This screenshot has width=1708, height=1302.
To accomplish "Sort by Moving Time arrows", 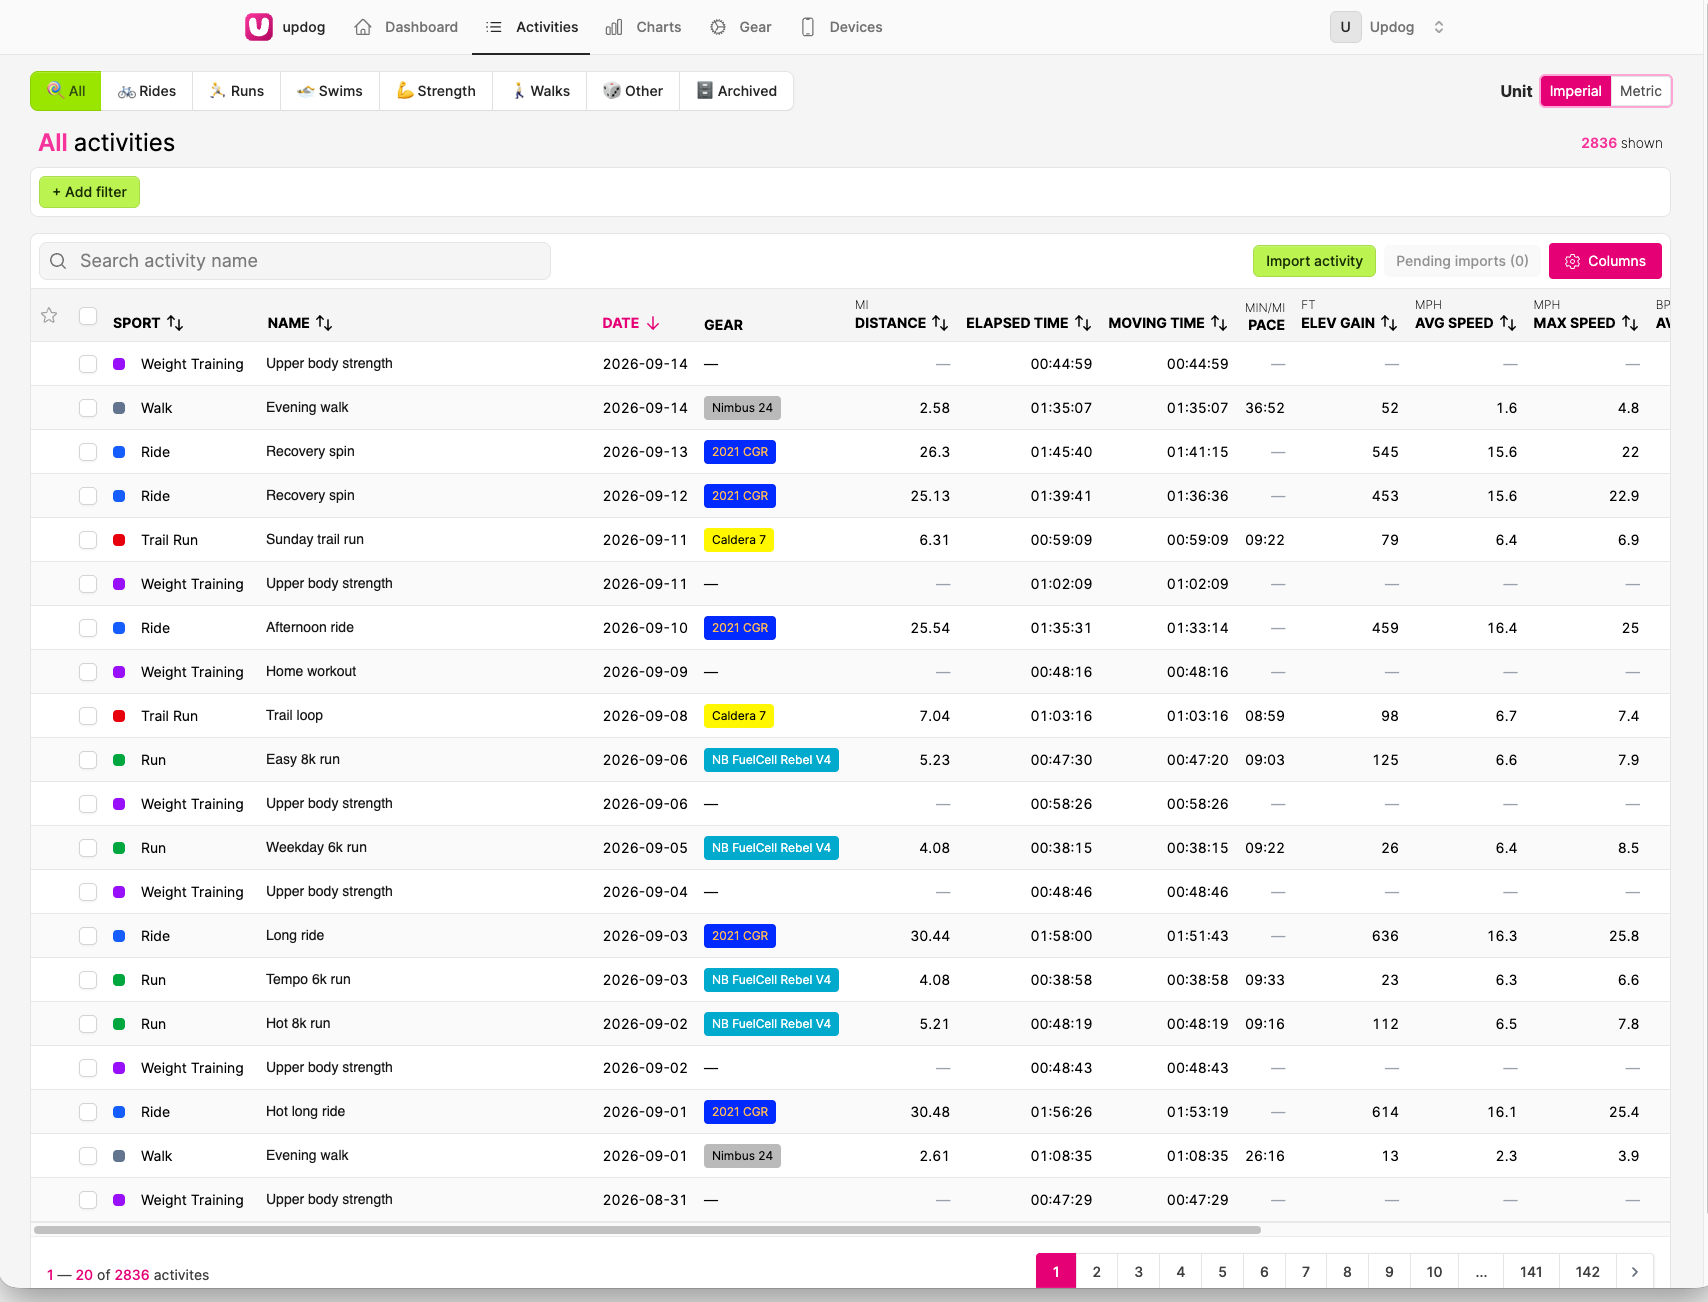I will (x=1219, y=323).
